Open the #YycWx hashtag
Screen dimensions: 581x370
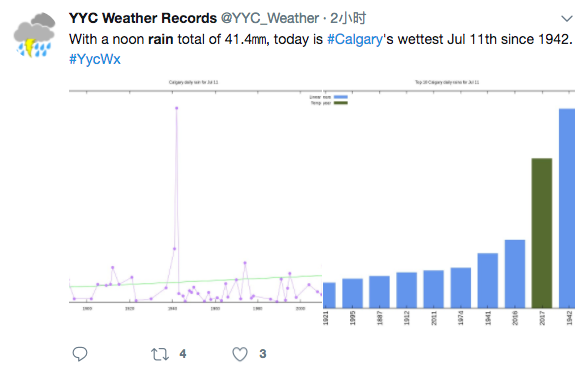[95, 59]
